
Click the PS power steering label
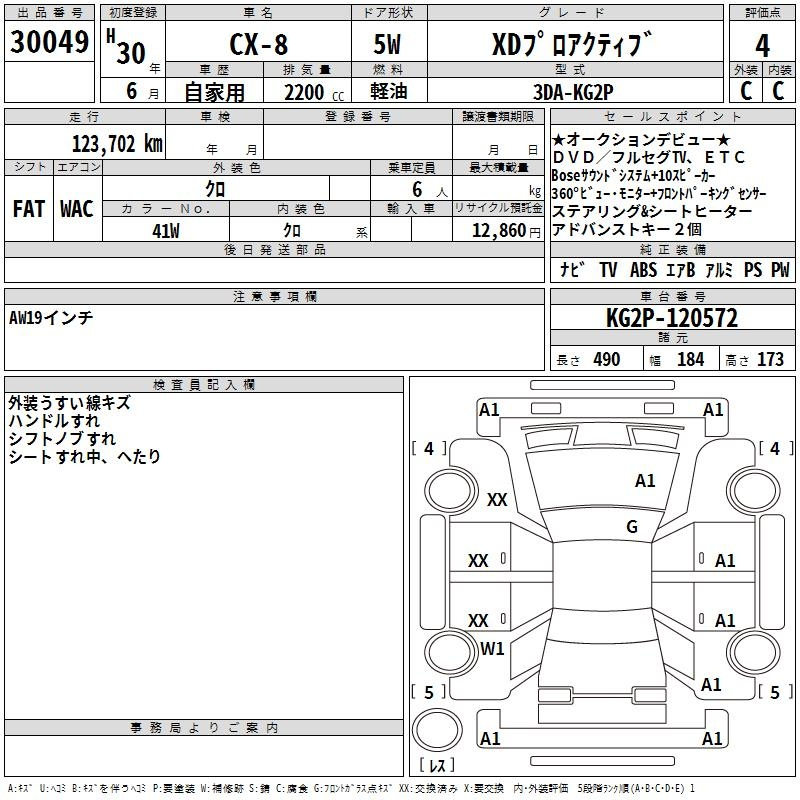point(753,270)
